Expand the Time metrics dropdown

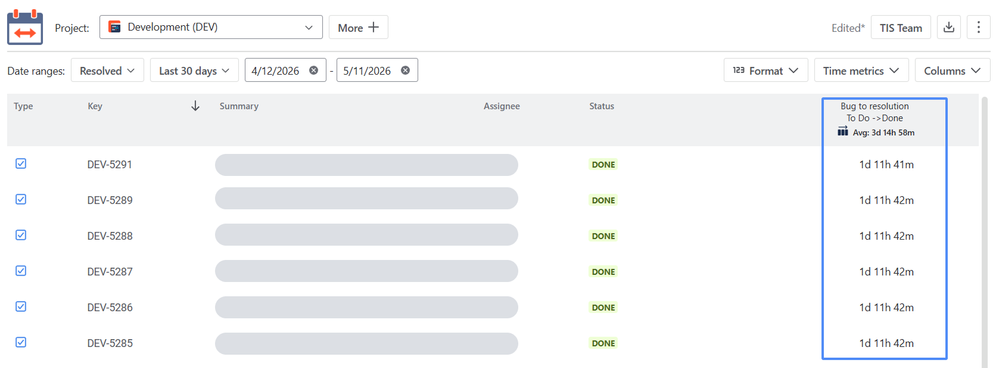point(861,71)
